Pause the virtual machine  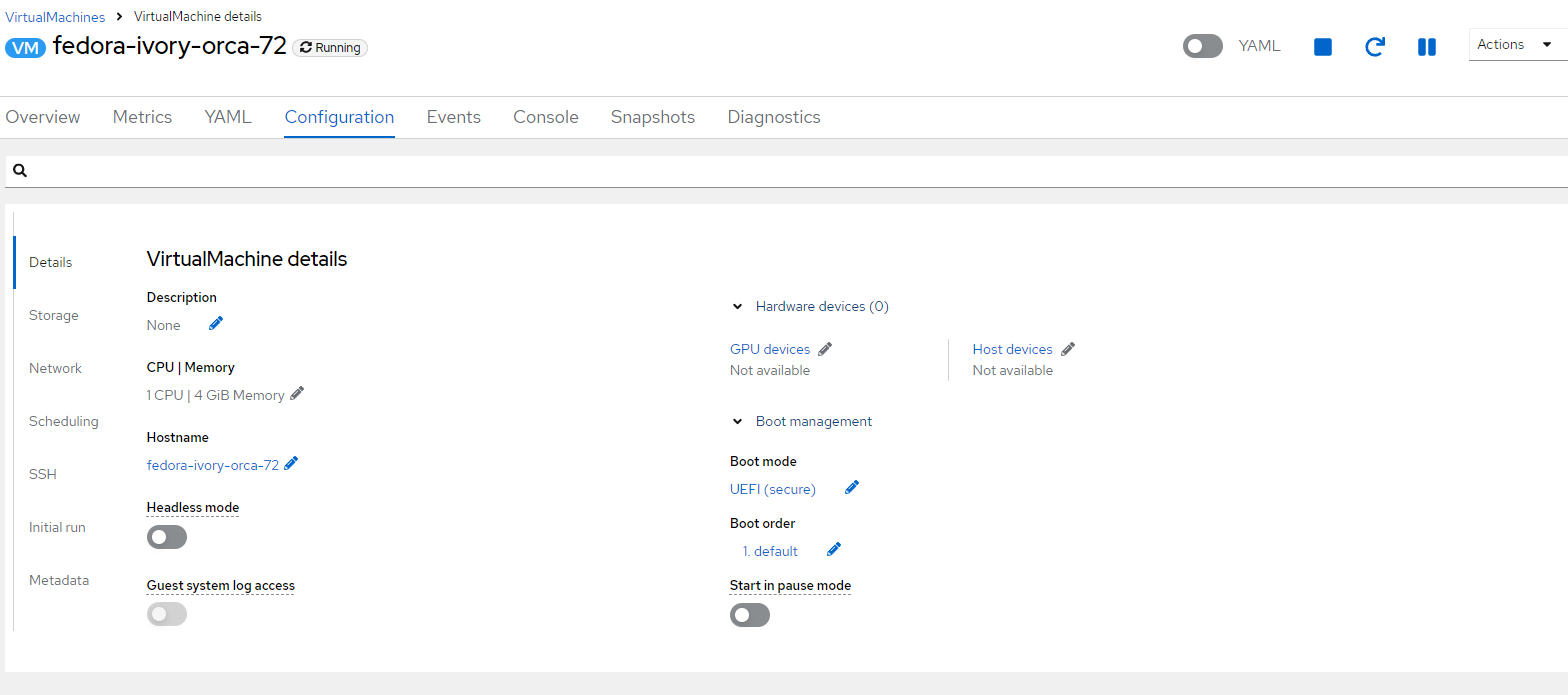(1427, 47)
